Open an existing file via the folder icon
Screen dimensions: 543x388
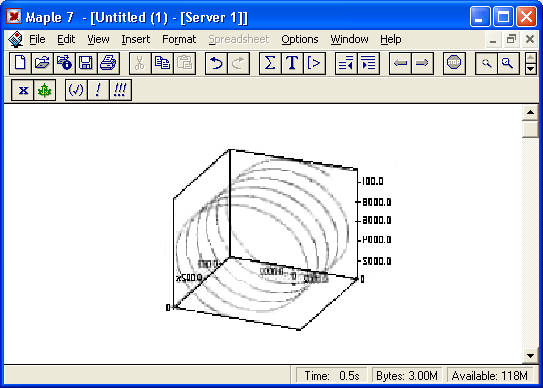pos(42,63)
